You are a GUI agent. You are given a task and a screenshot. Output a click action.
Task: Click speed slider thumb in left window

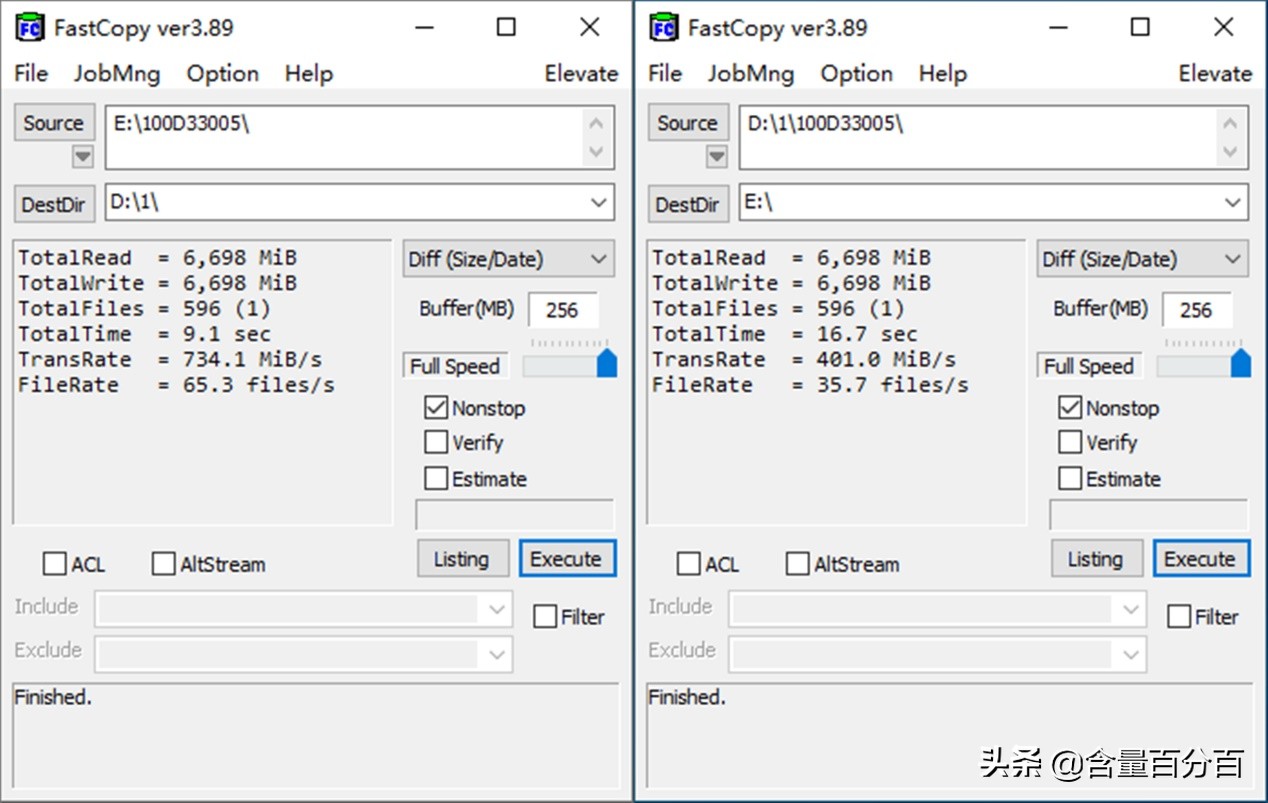(607, 362)
